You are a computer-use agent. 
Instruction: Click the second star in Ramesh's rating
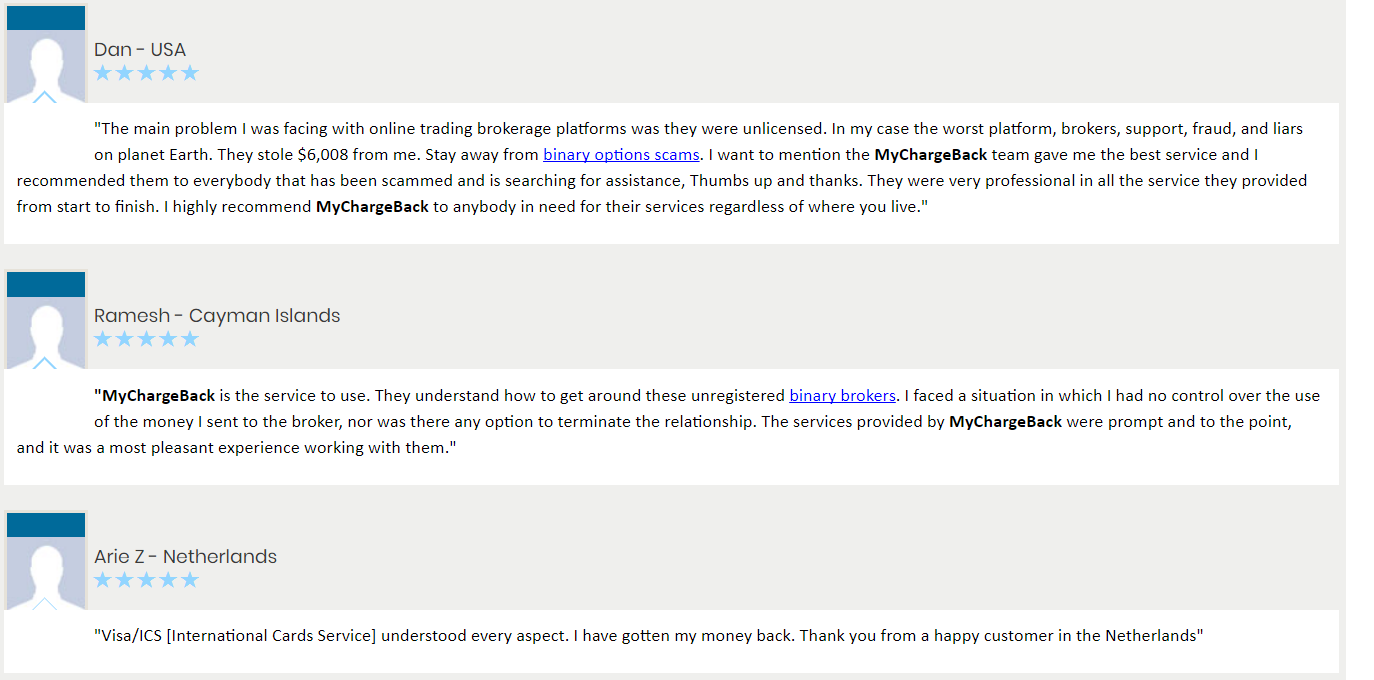[124, 339]
